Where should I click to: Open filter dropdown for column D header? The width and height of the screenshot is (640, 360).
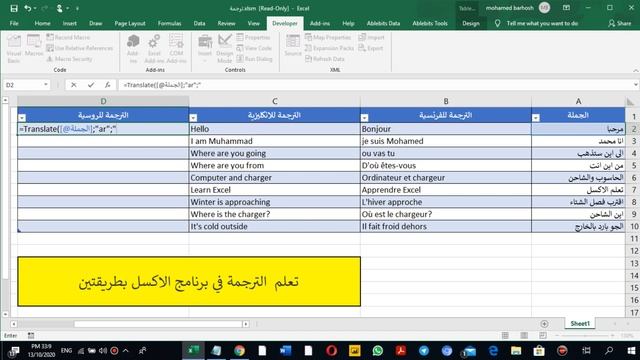[x=22, y=118]
